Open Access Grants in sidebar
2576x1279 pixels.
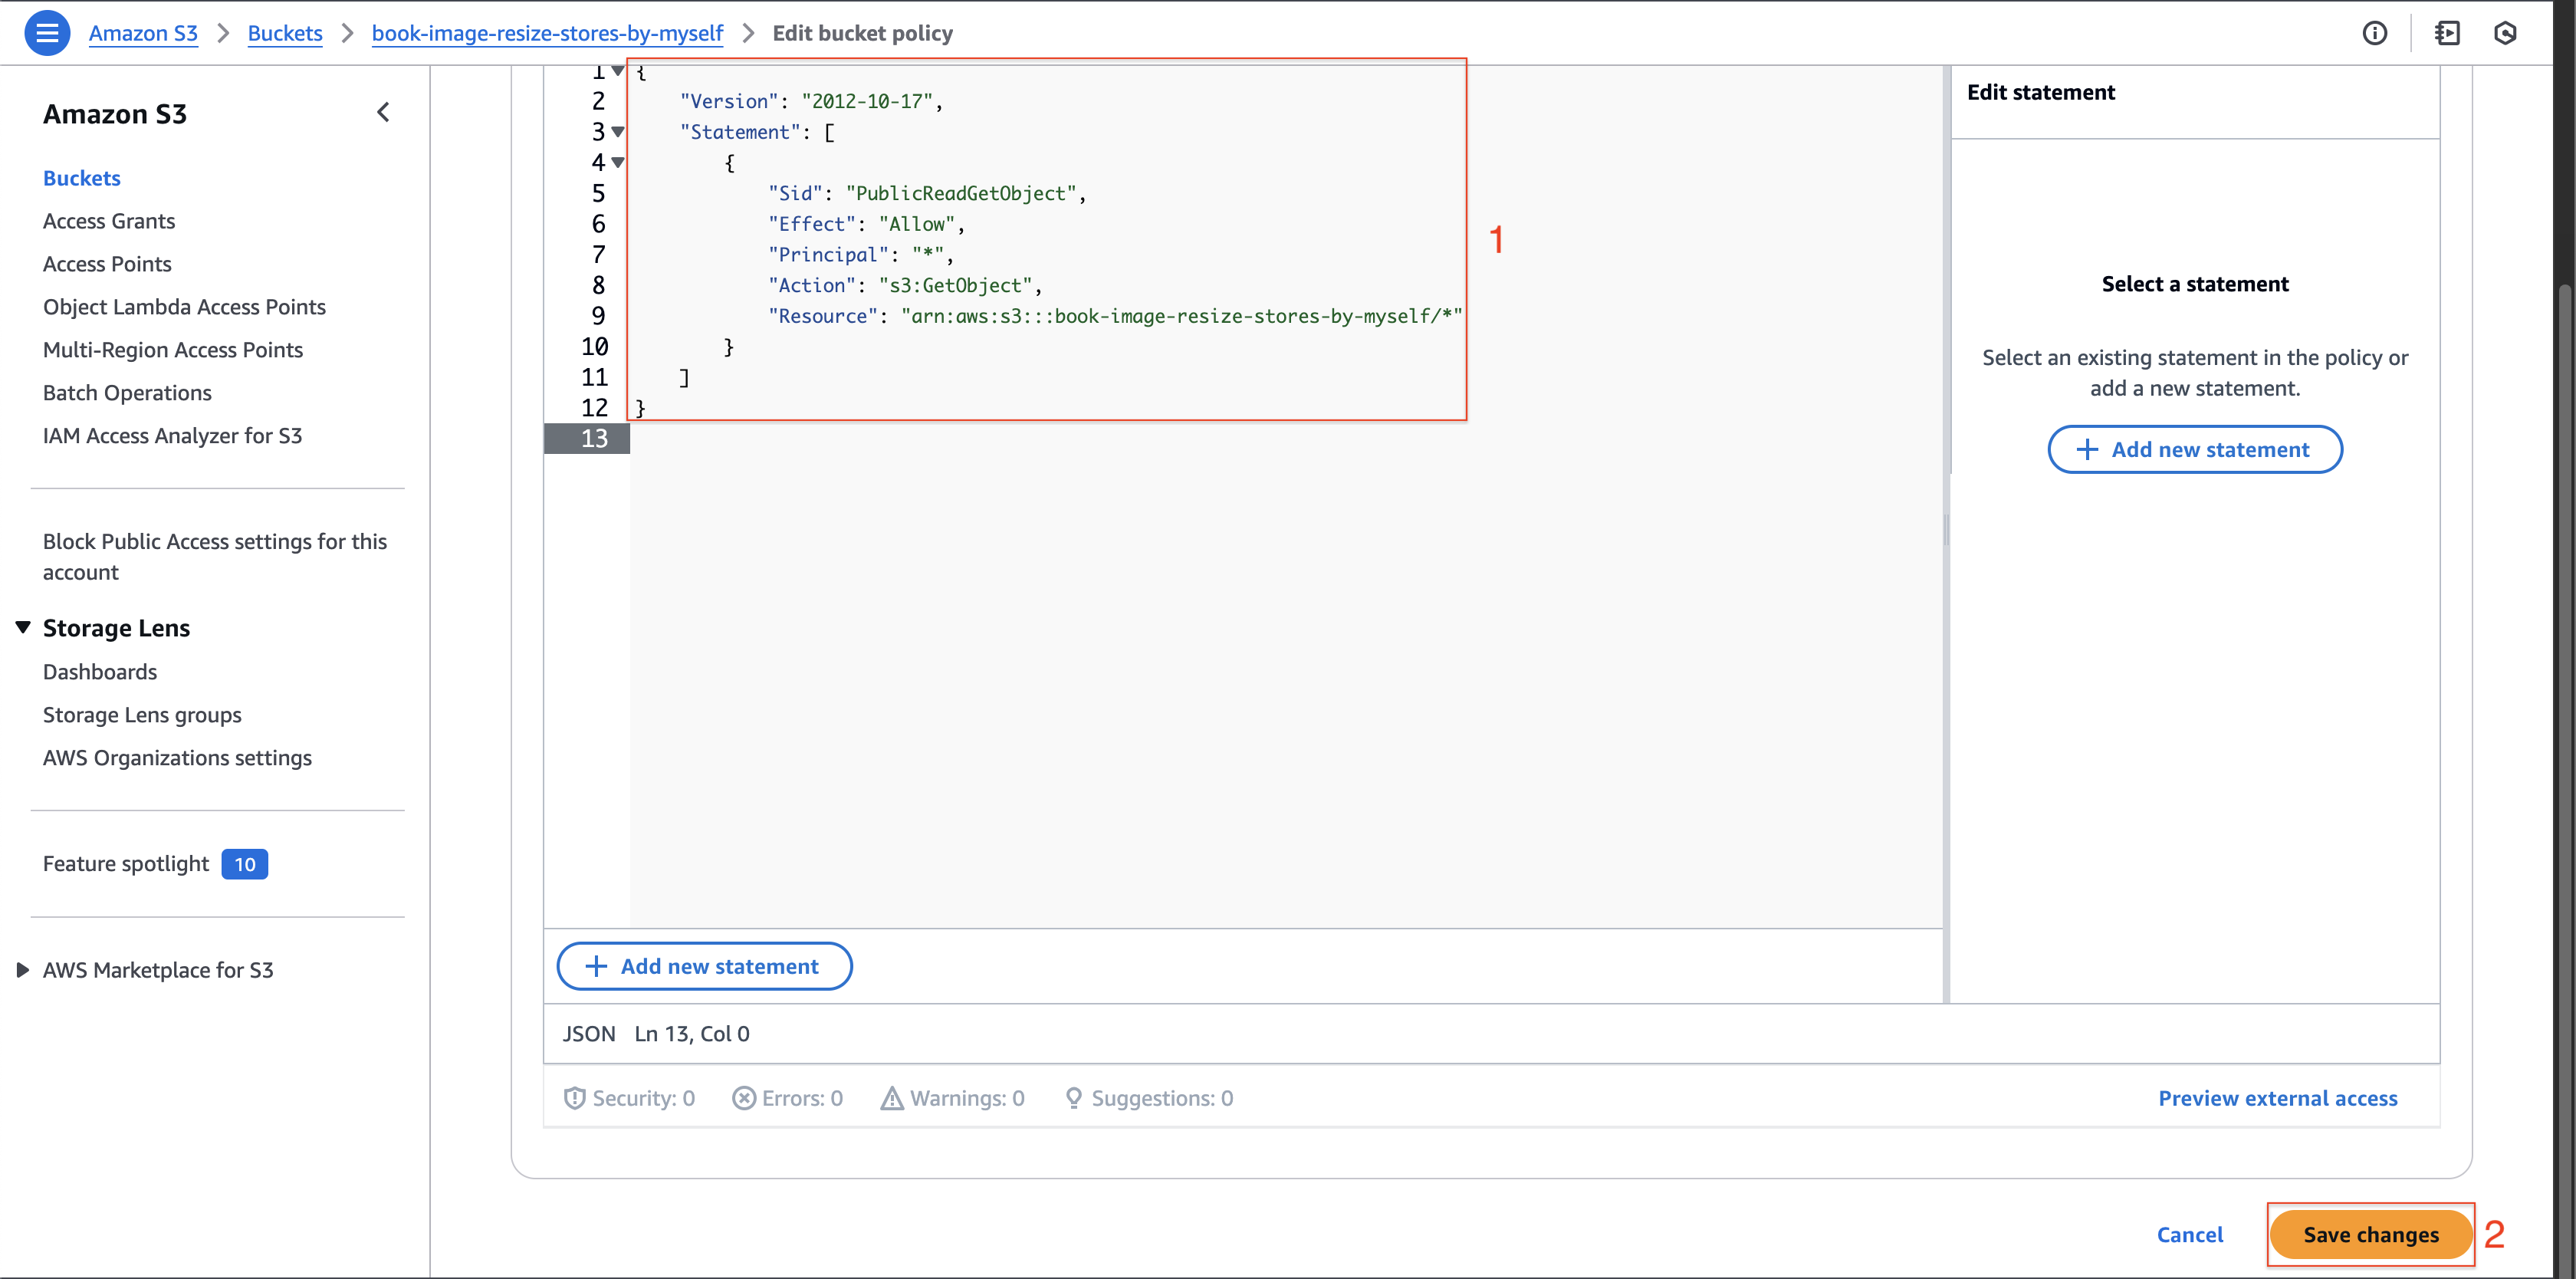tap(109, 221)
